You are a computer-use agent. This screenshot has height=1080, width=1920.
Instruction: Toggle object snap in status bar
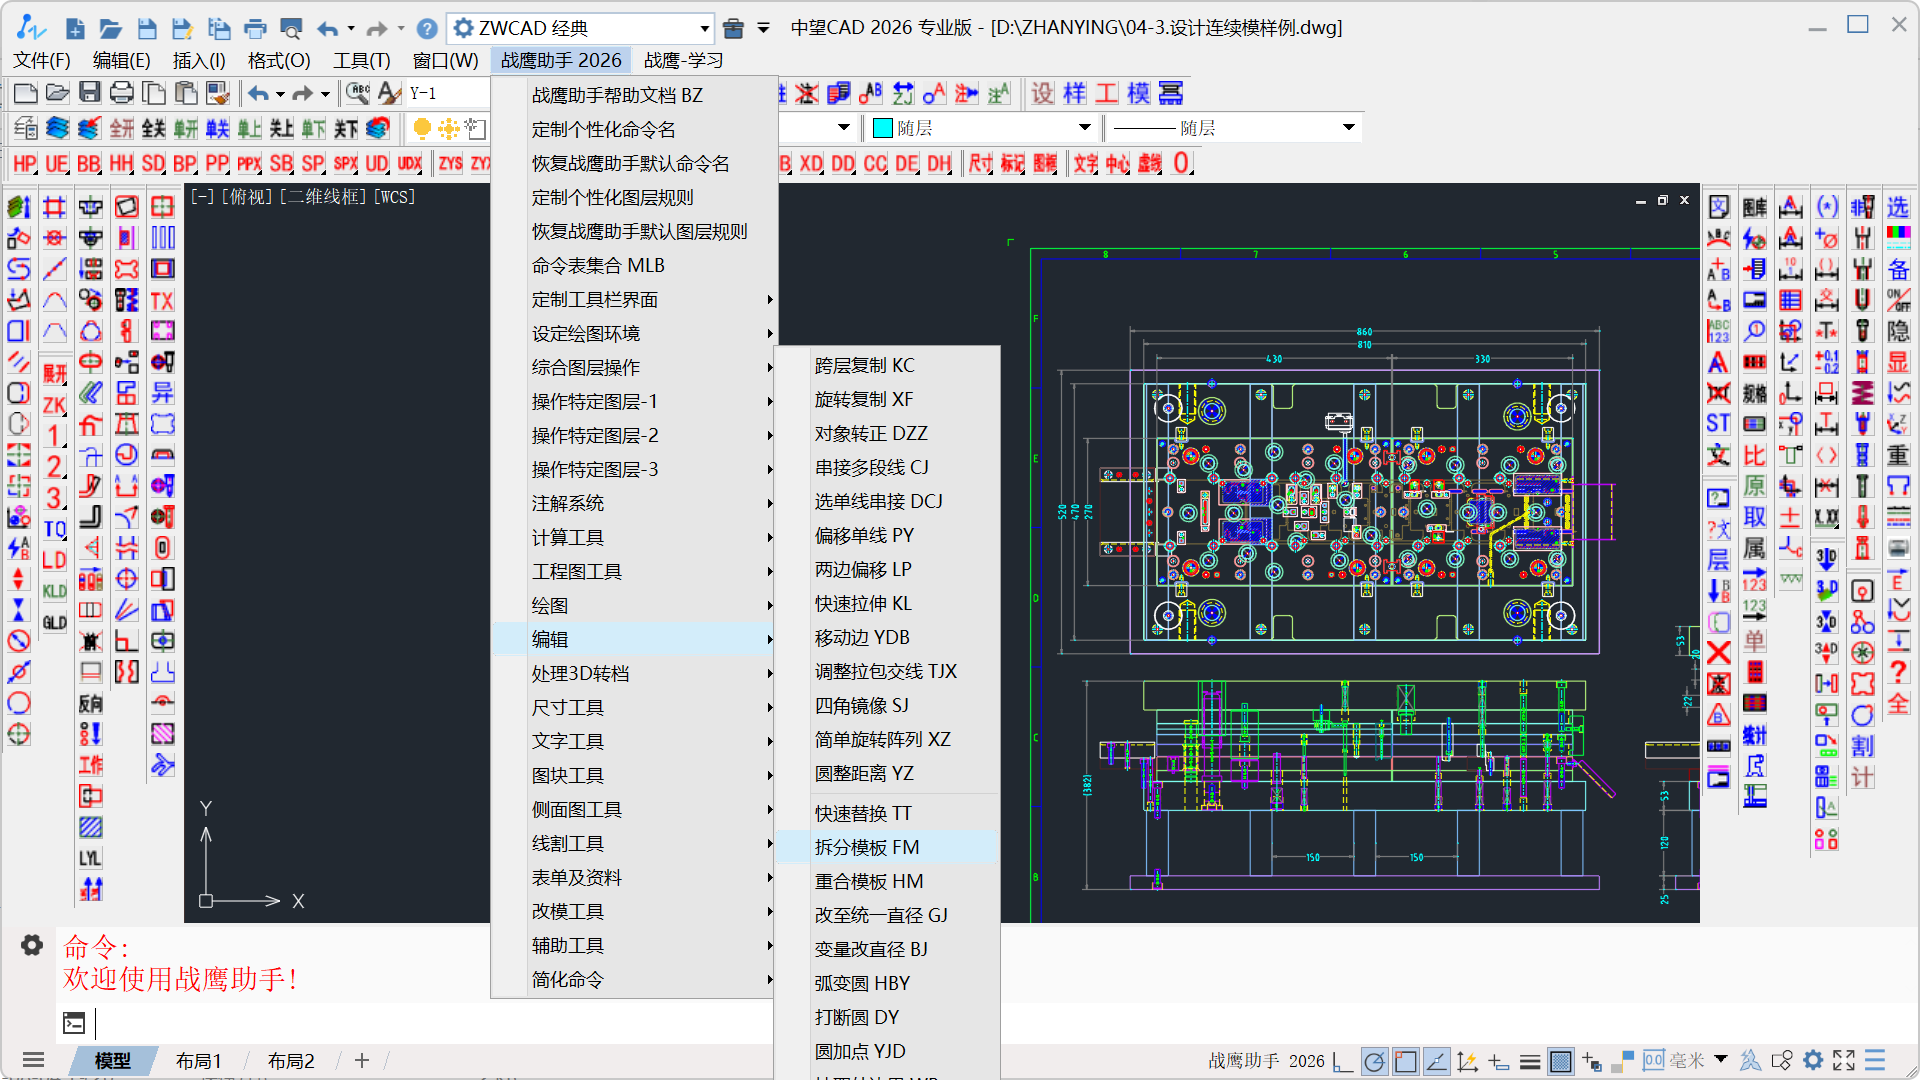(x=1405, y=1061)
